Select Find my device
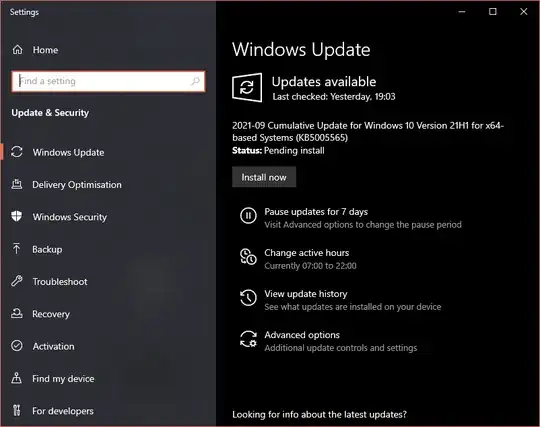The height and width of the screenshot is (427, 540). pyautogui.click(x=63, y=378)
